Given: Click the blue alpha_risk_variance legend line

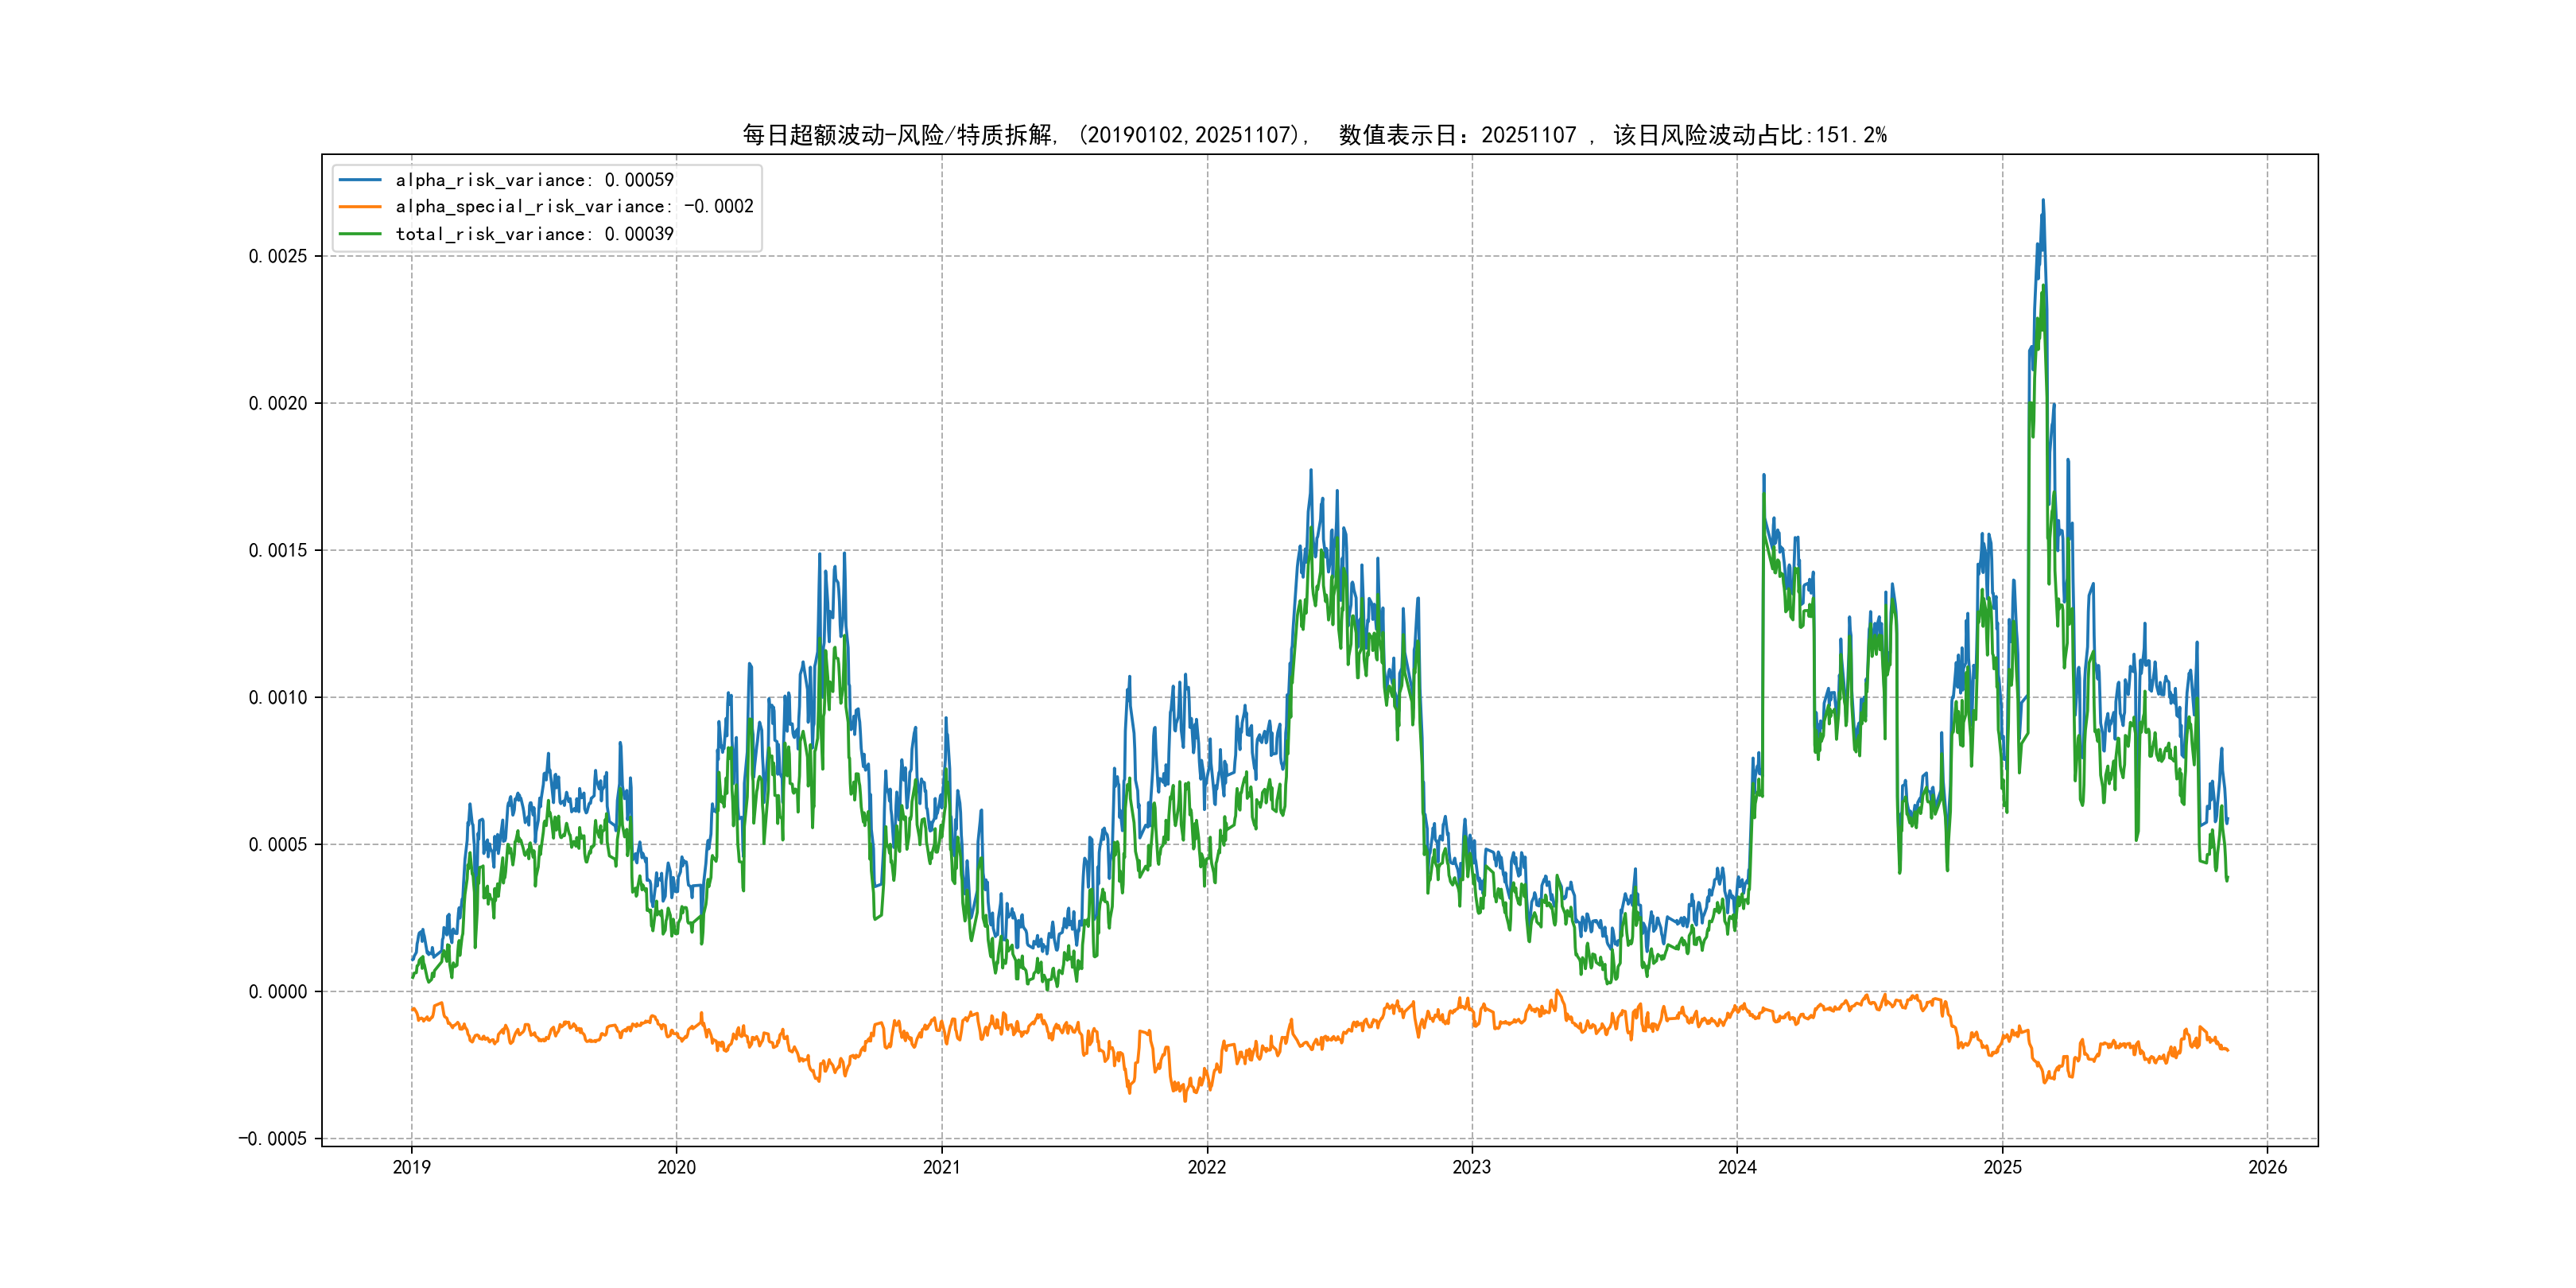Looking at the screenshot, I should point(360,180).
